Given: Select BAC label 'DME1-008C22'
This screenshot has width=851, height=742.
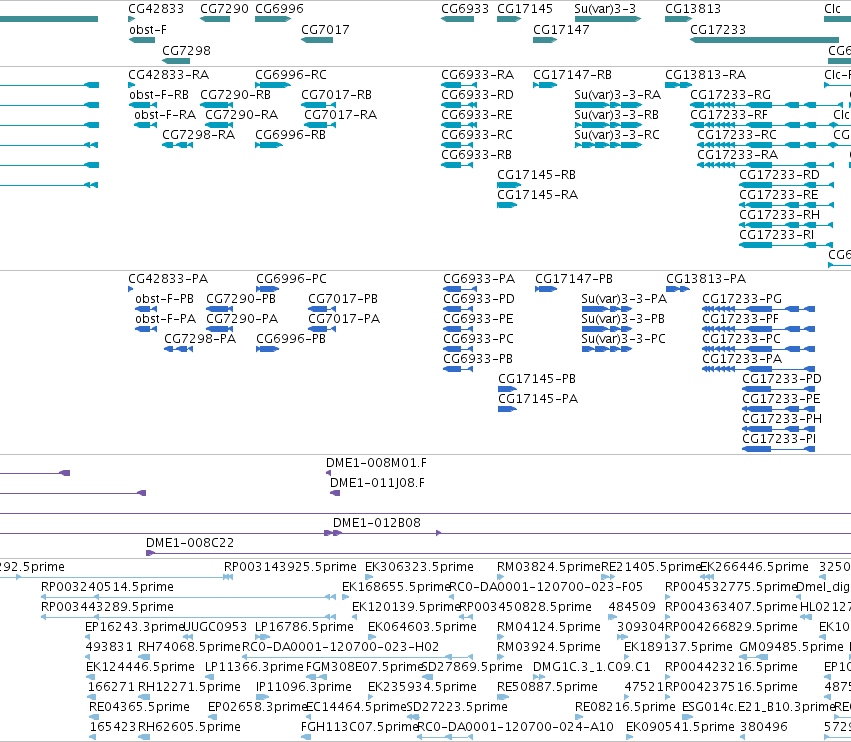Looking at the screenshot, I should (190, 543).
